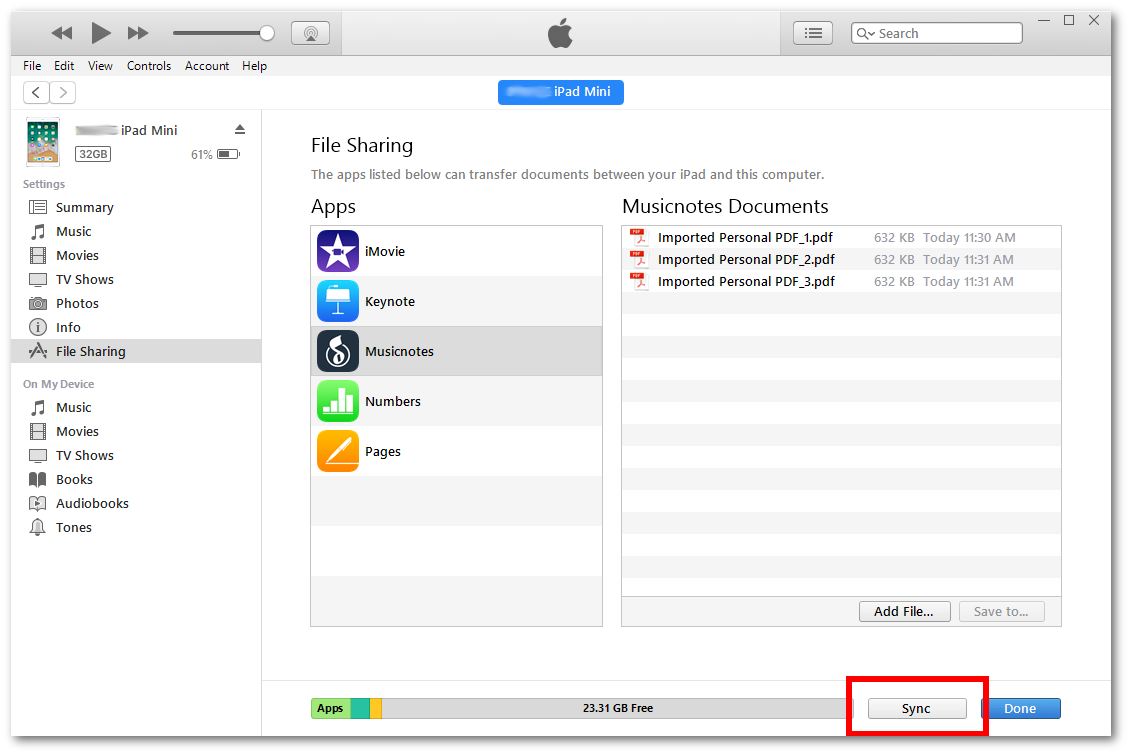This screenshot has width=1130, height=755.
Task: Open the File menu
Action: pyautogui.click(x=32, y=66)
